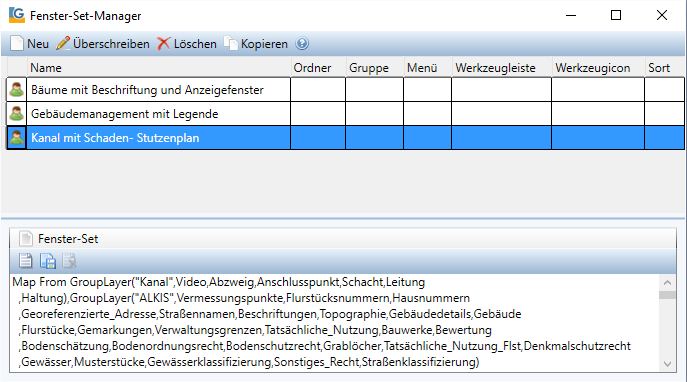Viewport: 687px width, 382px height.
Task: Click the Menü cell of Bäume row
Action: pyautogui.click(x=428, y=90)
